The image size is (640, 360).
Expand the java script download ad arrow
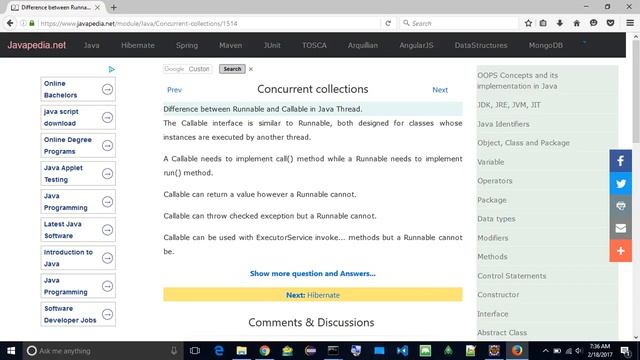(107, 117)
